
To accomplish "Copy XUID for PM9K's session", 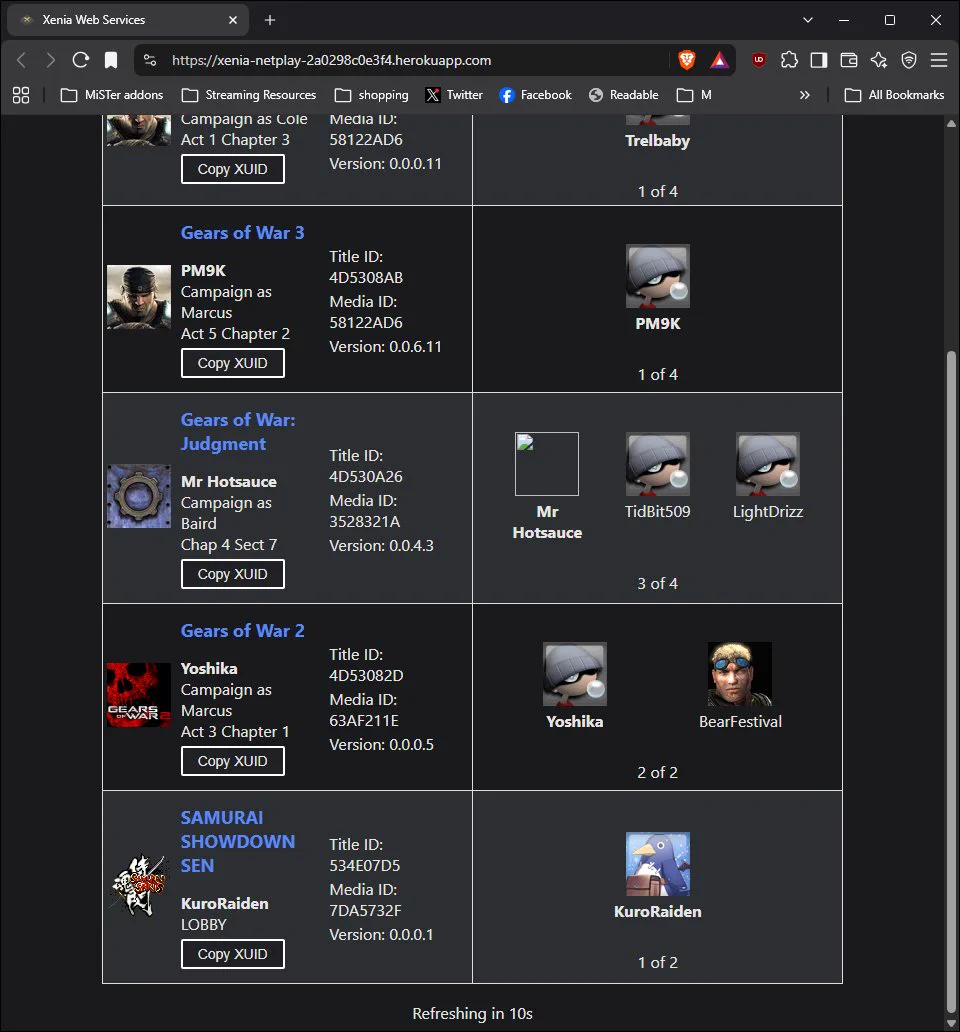I will 233,363.
